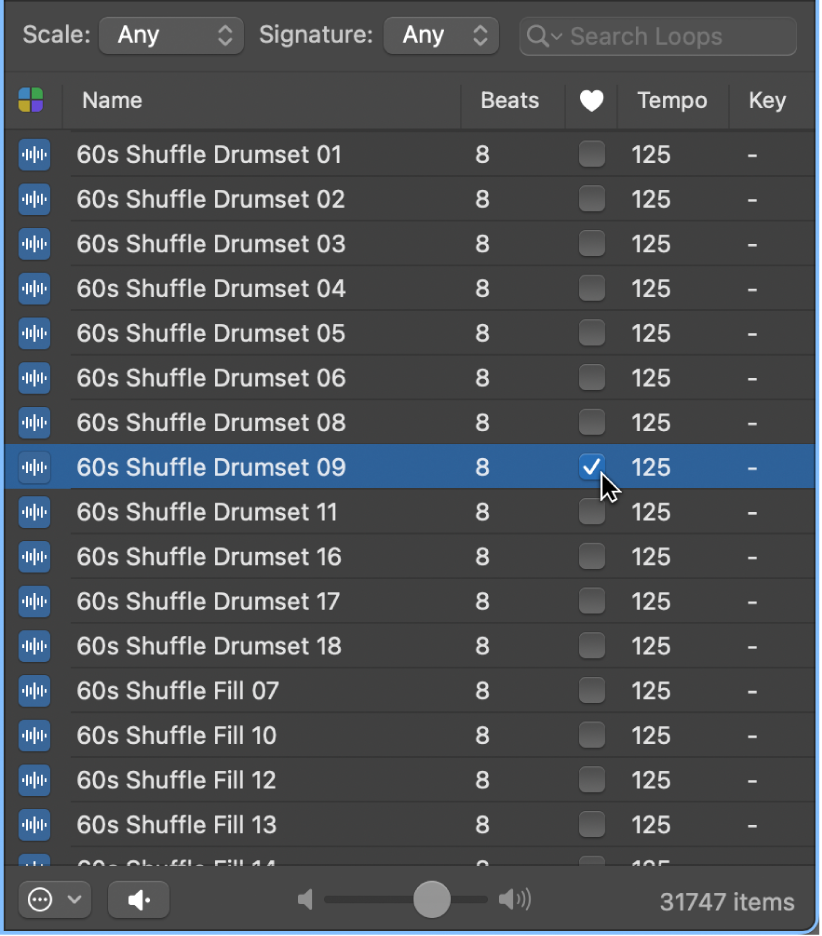822x936 pixels.
Task: Sort loops by the Tempo column
Action: coord(672,100)
